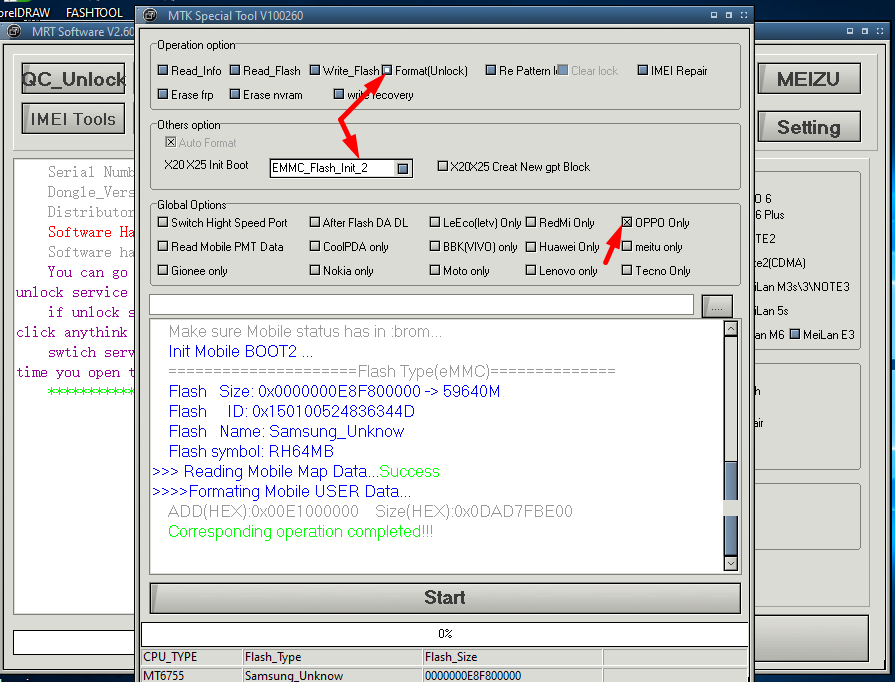Viewport: 895px width, 682px height.
Task: Select the MT6755 cell
Action: (192, 675)
